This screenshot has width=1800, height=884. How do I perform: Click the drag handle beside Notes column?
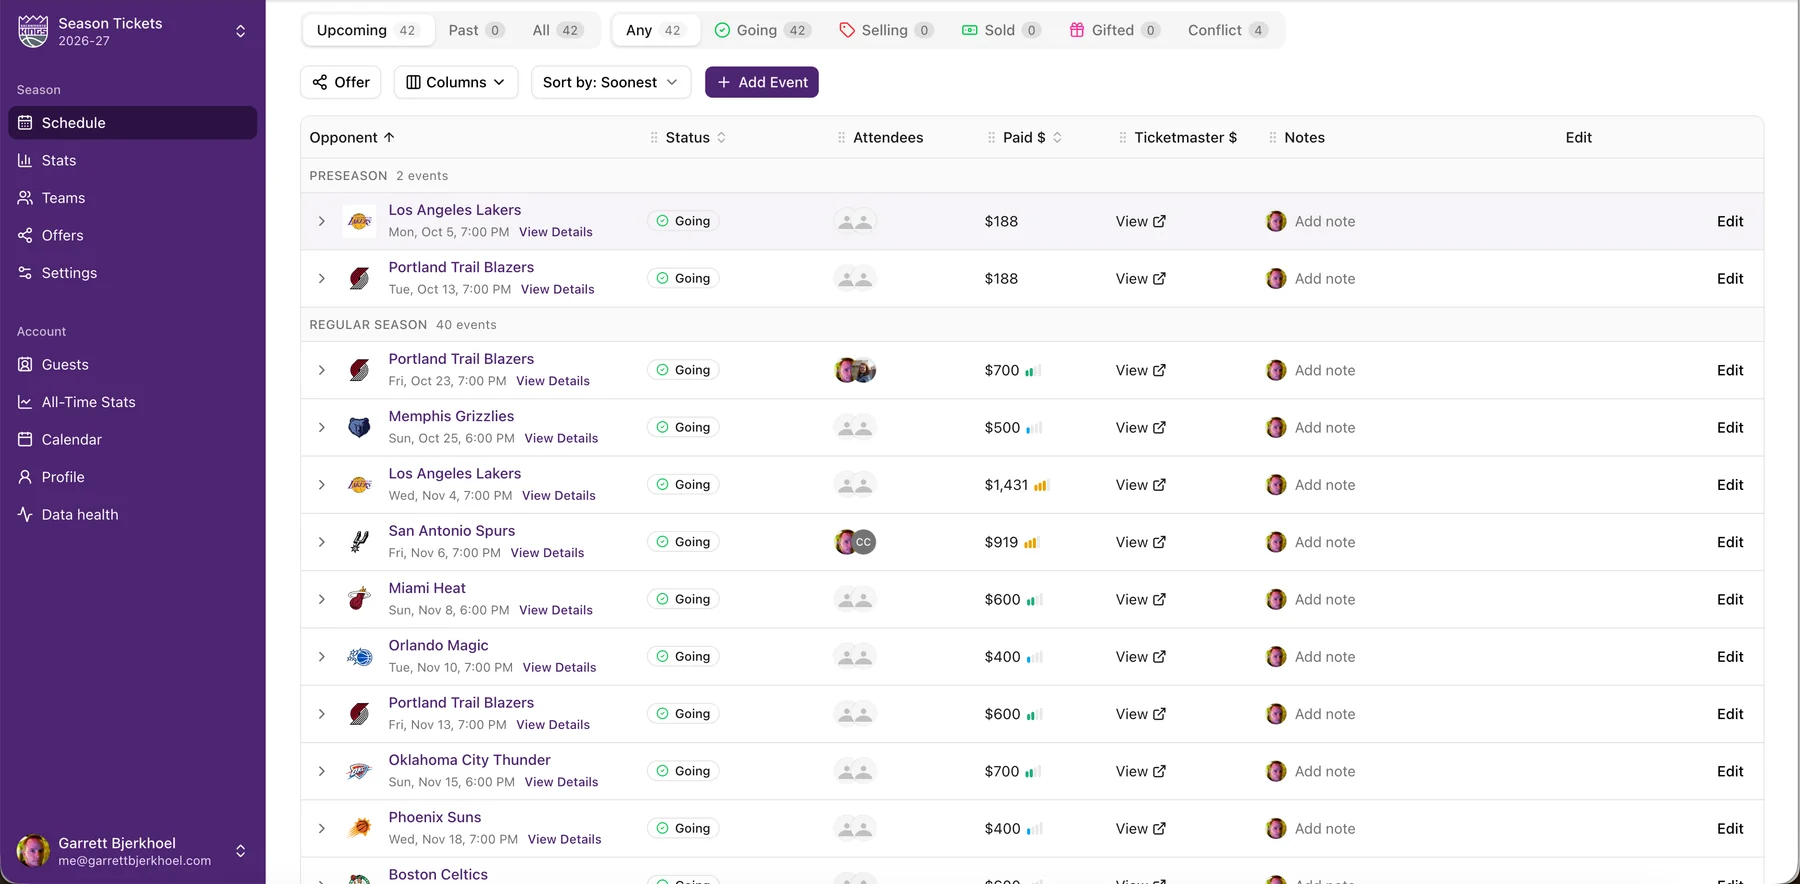(1272, 138)
